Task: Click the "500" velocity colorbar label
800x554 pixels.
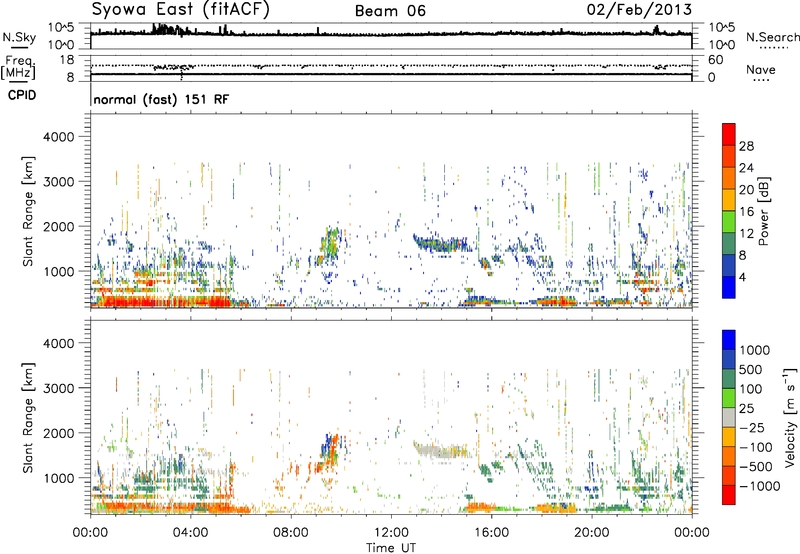Action: click(751, 369)
